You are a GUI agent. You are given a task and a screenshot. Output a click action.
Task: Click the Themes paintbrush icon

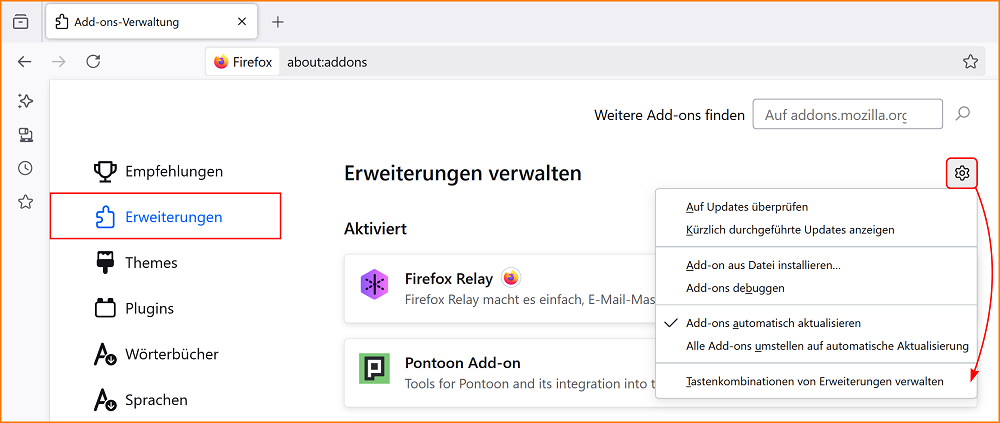click(x=105, y=263)
